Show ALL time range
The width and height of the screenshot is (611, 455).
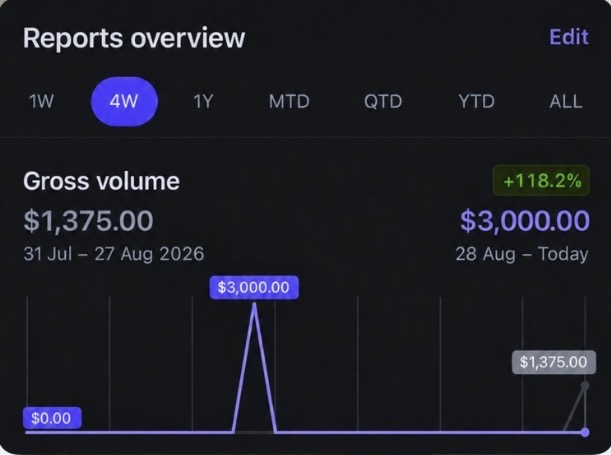coord(566,102)
